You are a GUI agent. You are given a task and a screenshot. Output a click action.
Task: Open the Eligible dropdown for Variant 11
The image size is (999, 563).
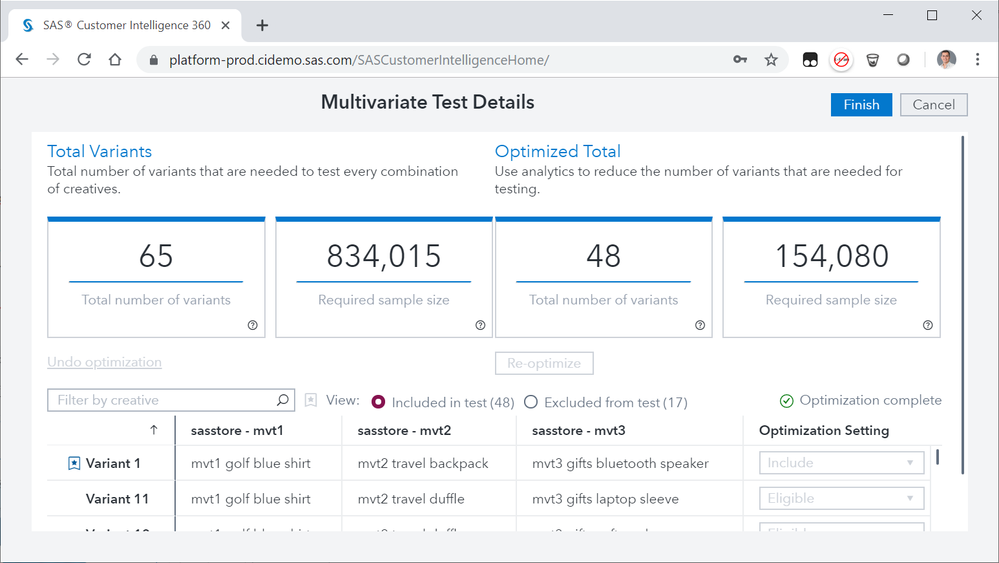(841, 498)
